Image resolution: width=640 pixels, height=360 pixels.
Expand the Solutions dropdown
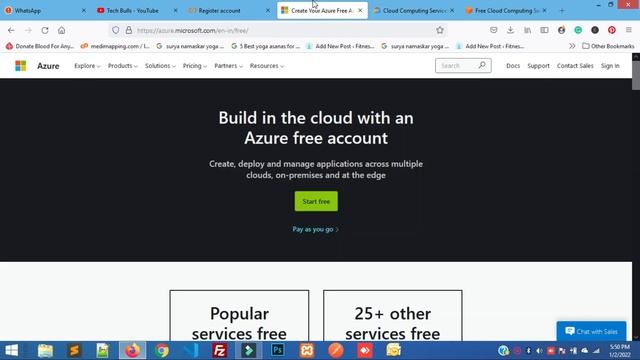tap(160, 66)
